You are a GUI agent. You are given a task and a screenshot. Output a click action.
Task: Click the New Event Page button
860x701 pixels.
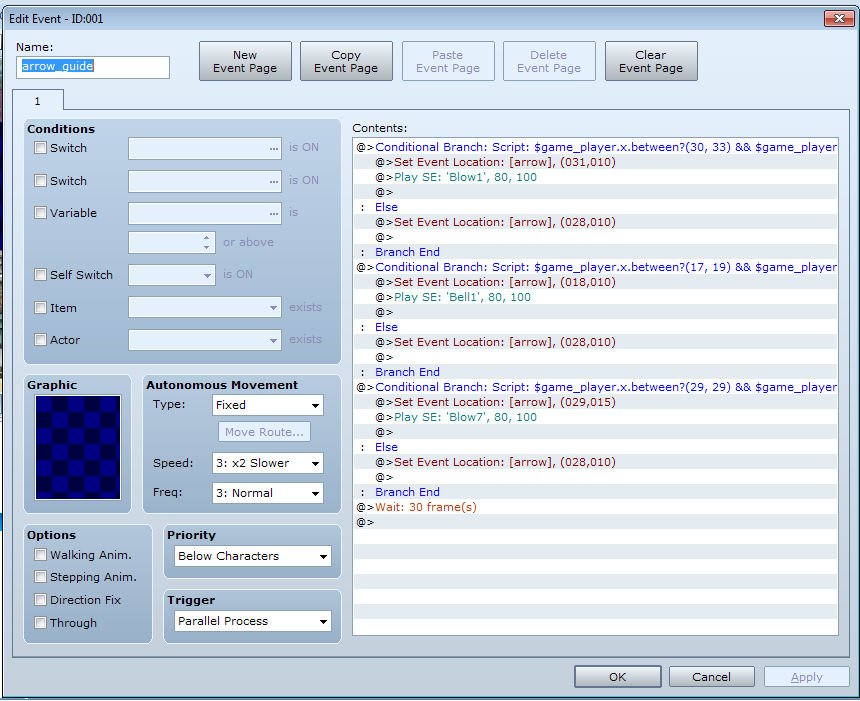245,61
